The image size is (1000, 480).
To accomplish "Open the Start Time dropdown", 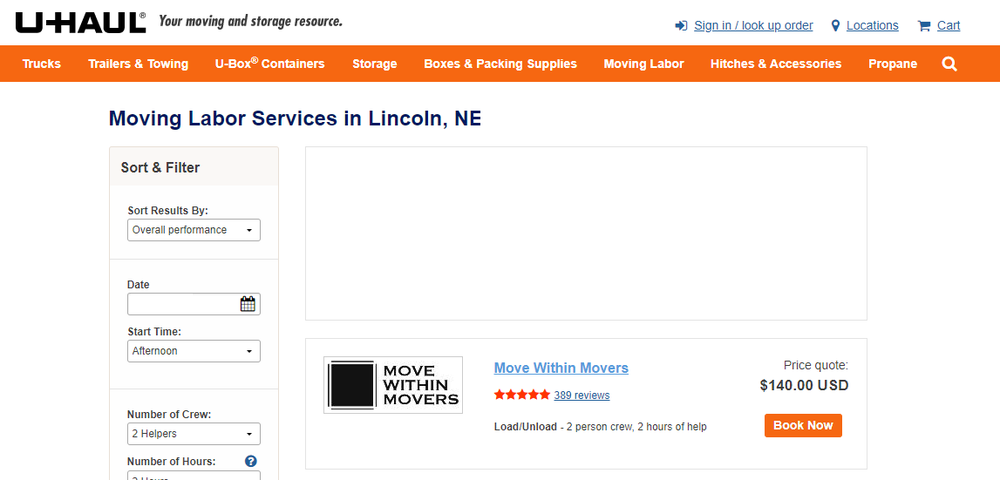I will point(194,351).
